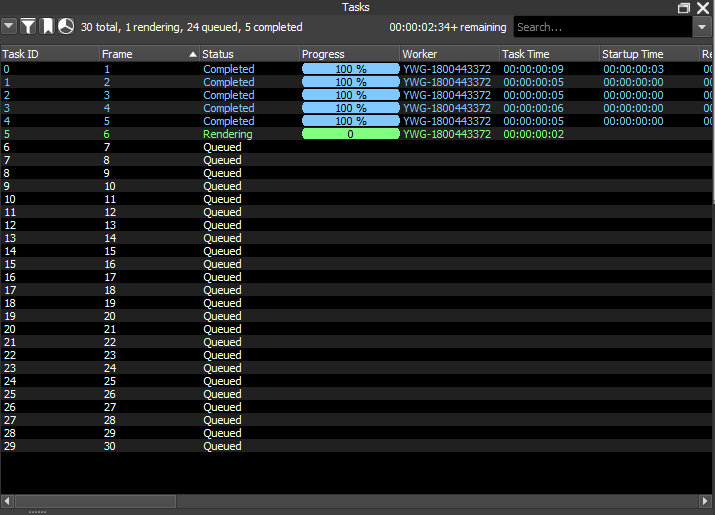715x515 pixels.
Task: Toggle the pie chart graph icon
Action: click(x=66, y=27)
